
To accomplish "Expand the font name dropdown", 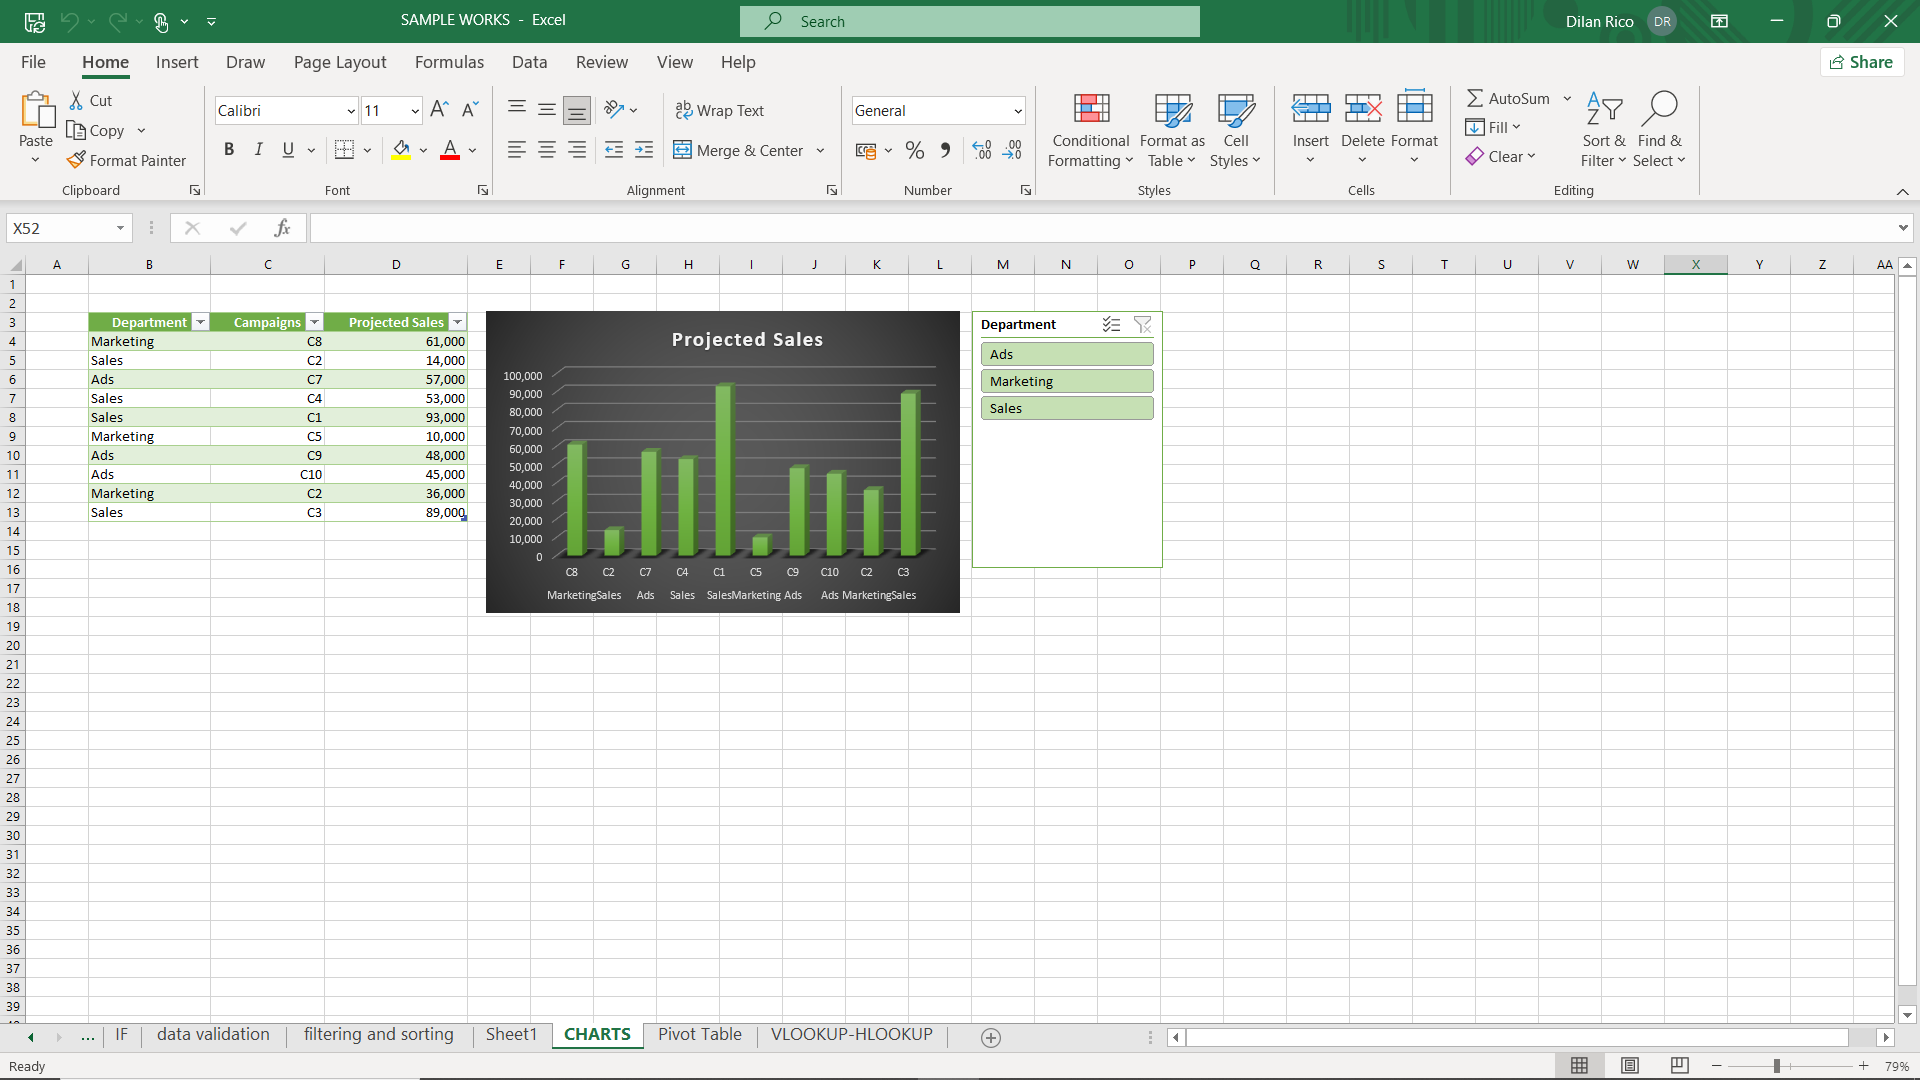I will pyautogui.click(x=351, y=111).
